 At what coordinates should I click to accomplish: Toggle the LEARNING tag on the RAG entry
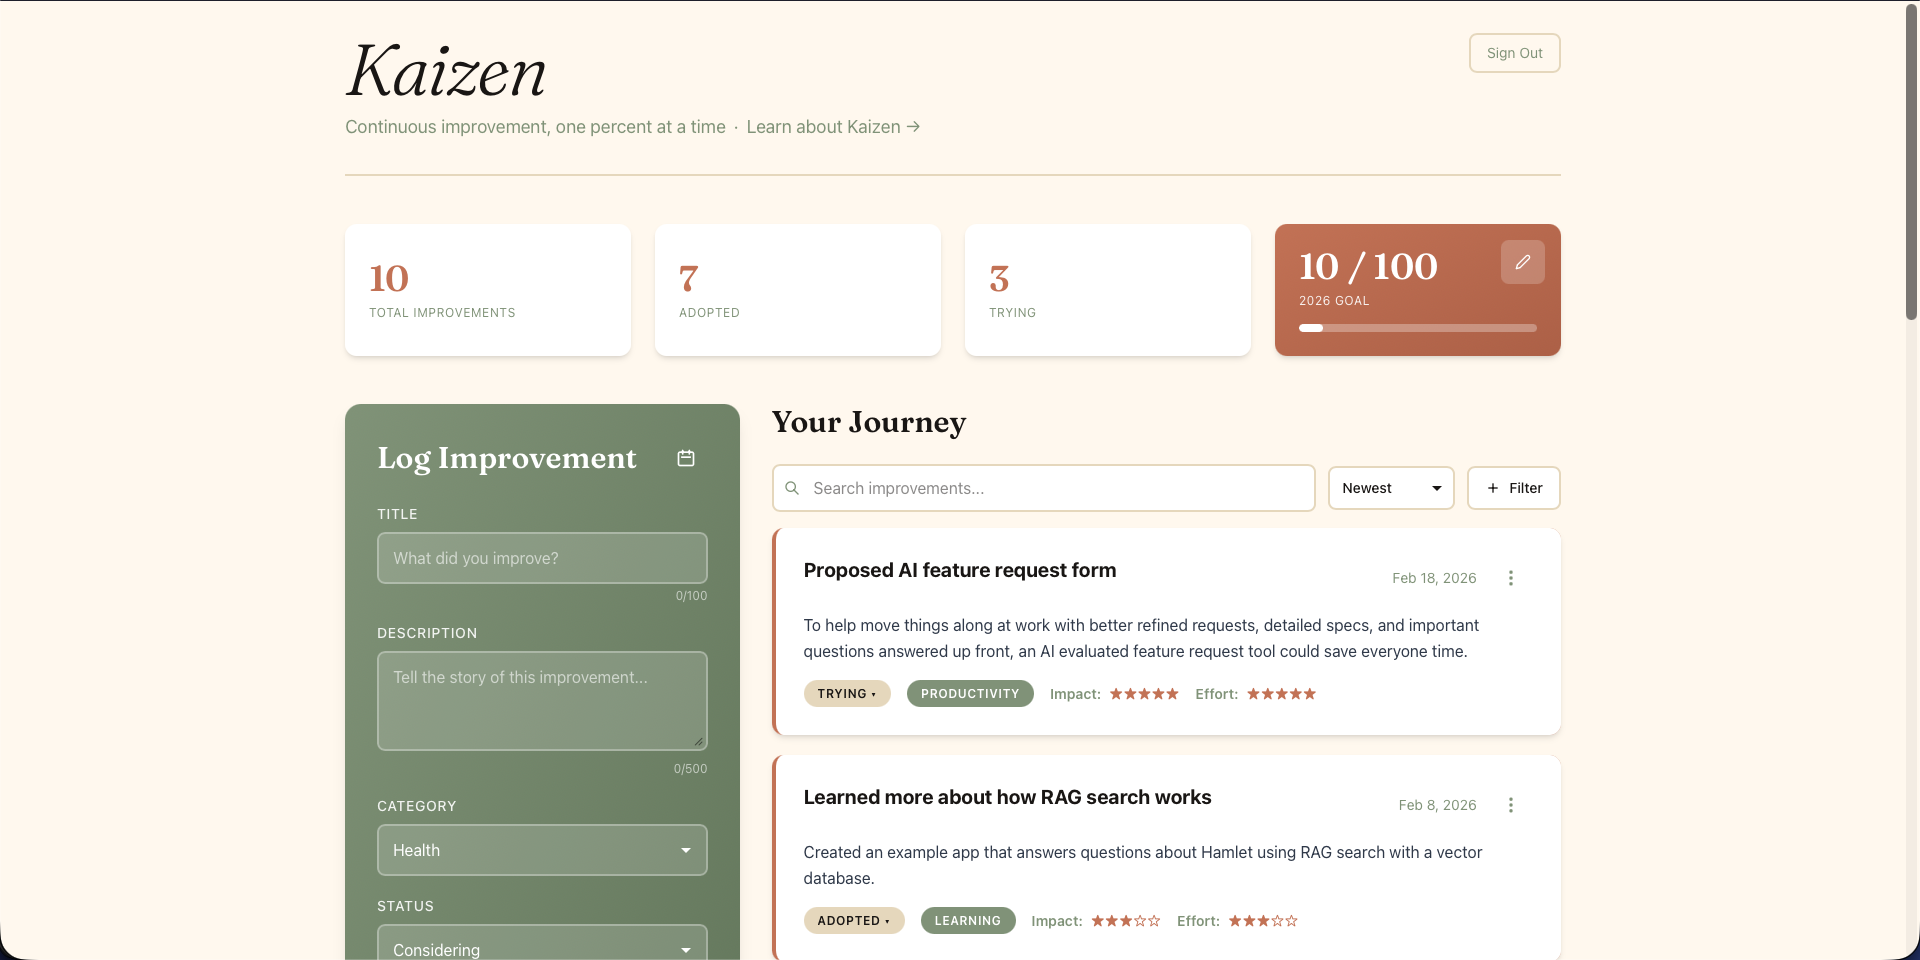pos(967,920)
